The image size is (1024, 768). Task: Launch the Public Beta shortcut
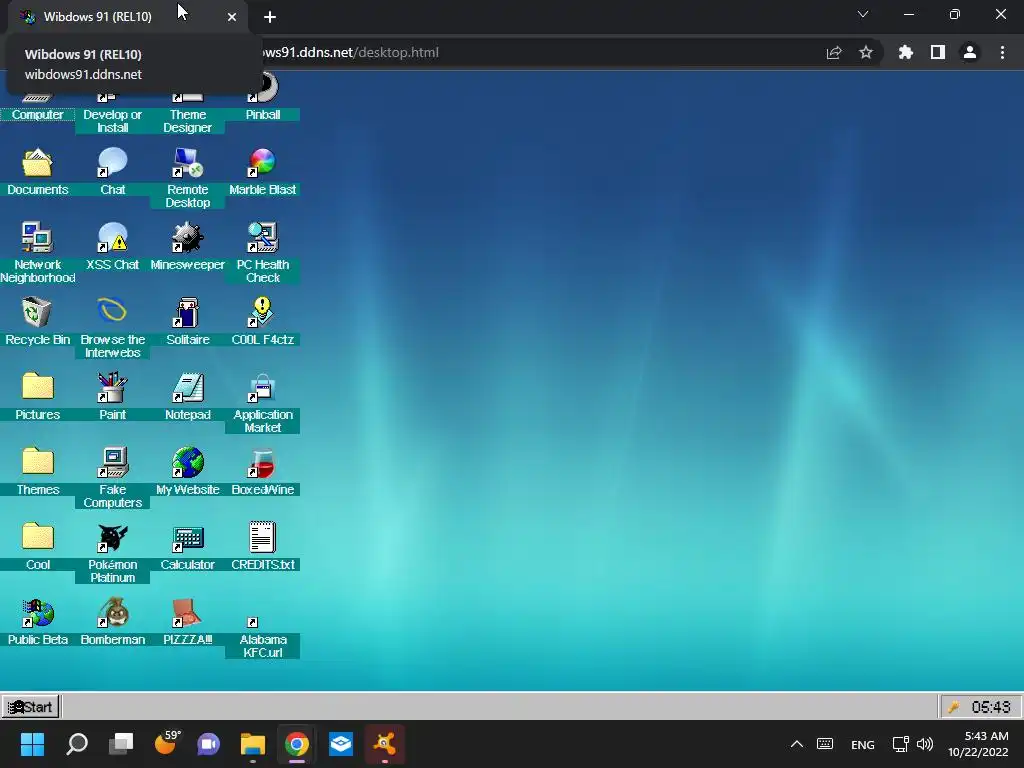point(37,613)
